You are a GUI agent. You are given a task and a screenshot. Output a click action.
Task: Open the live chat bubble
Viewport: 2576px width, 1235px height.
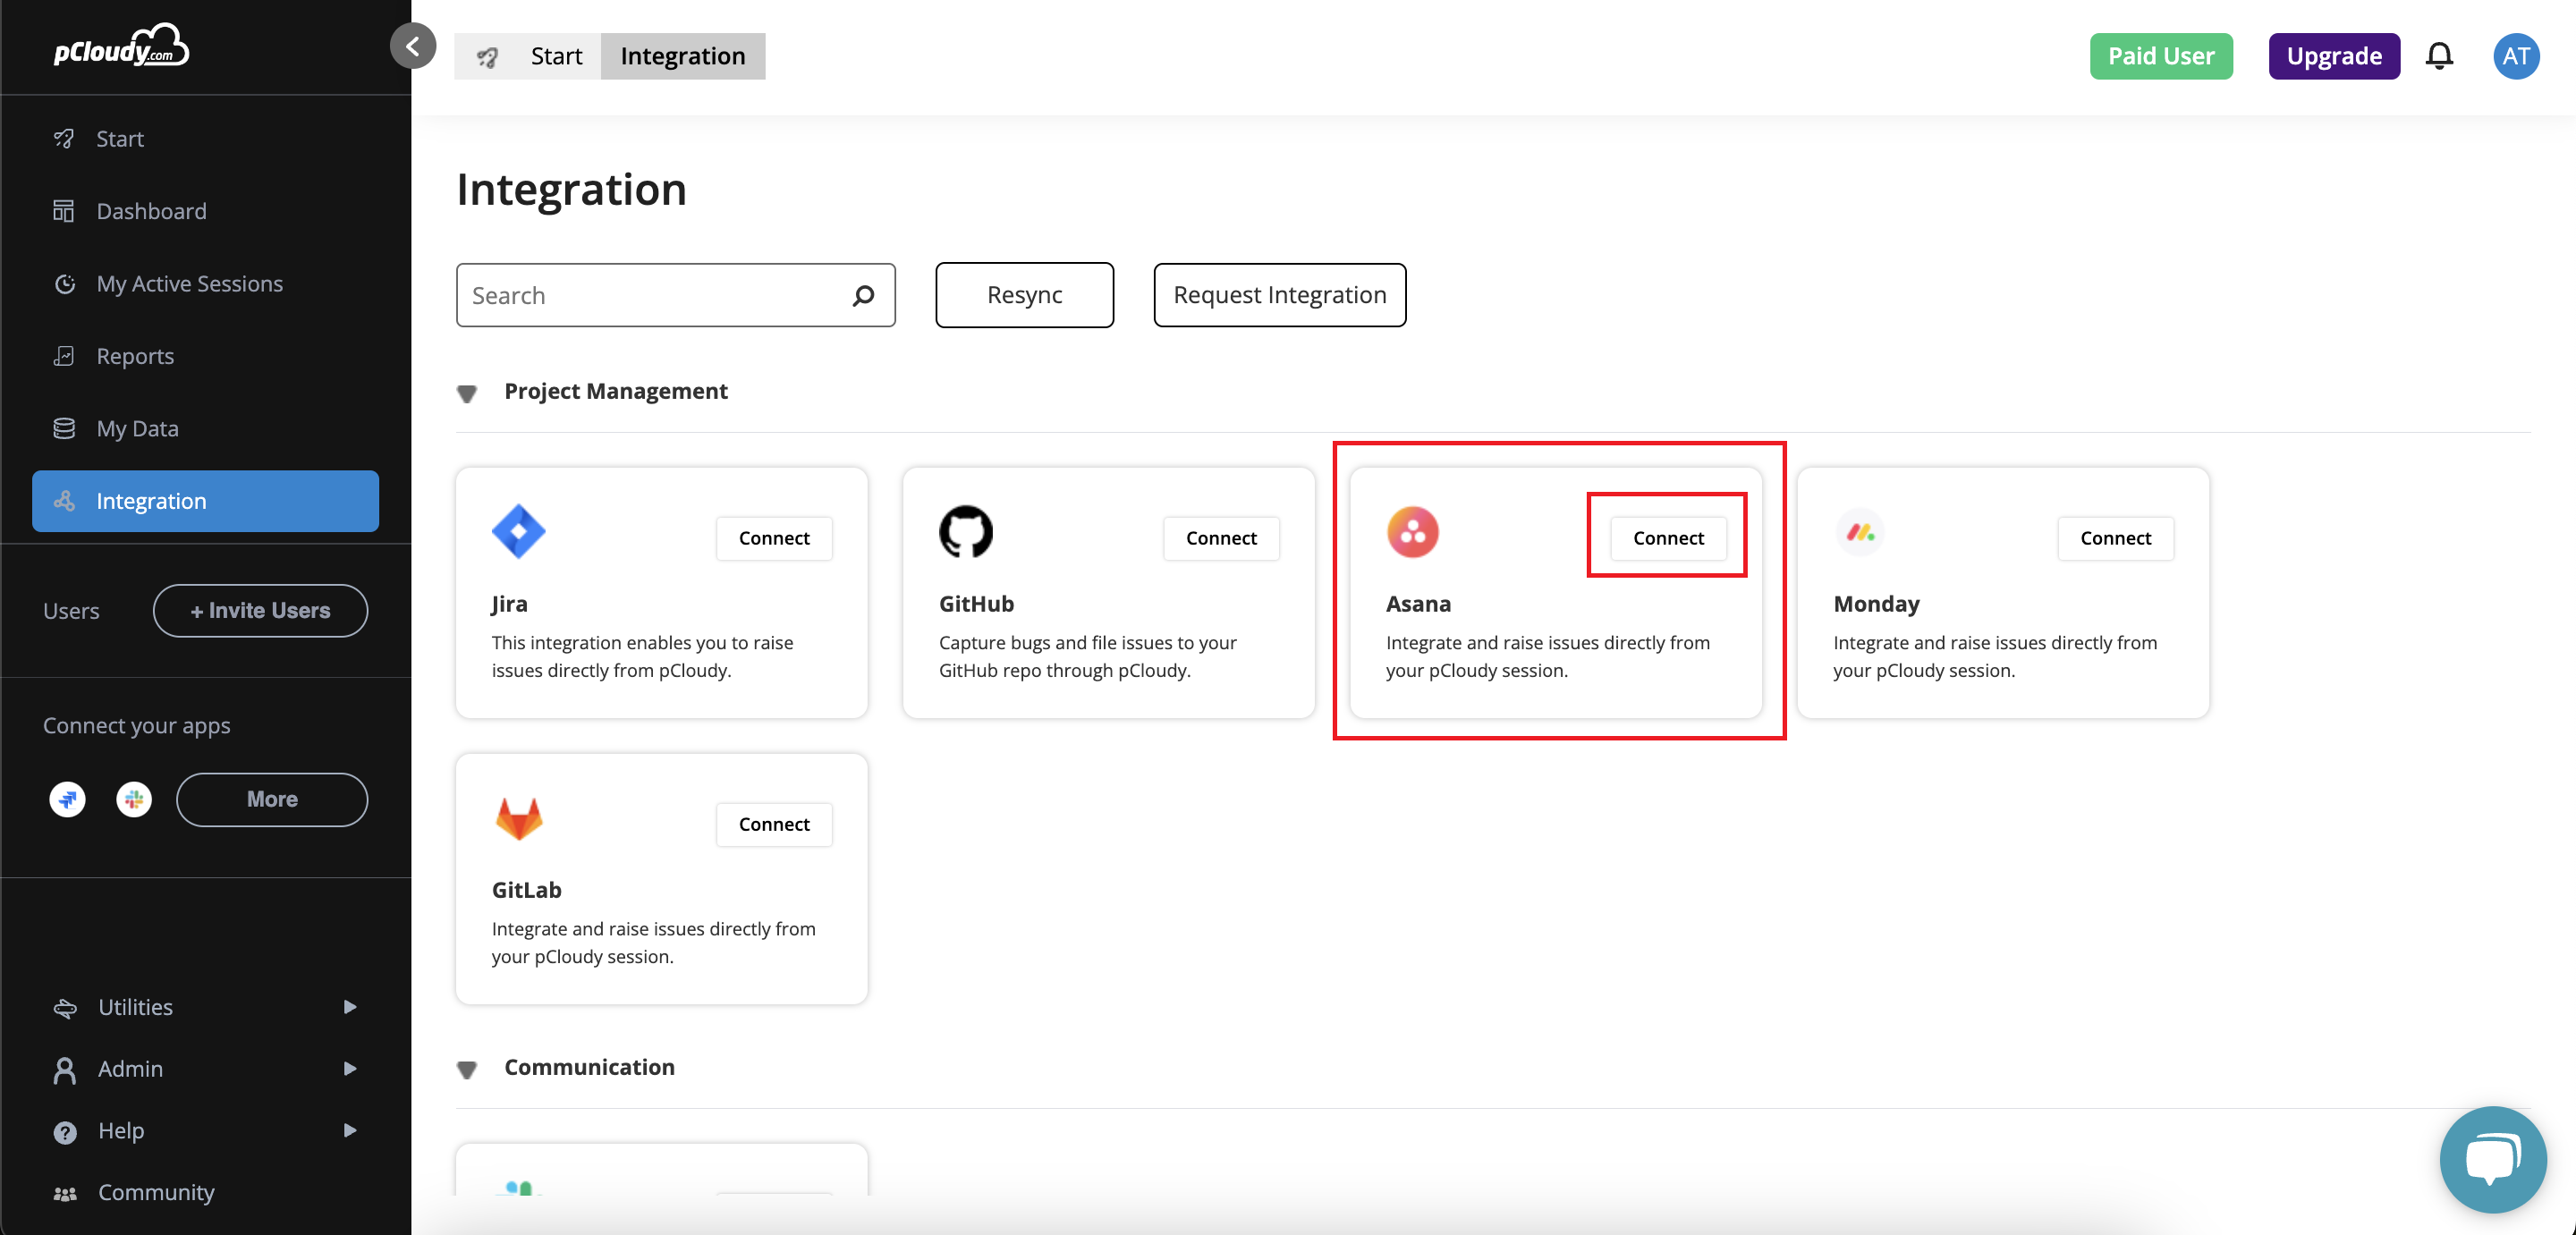click(x=2492, y=1158)
